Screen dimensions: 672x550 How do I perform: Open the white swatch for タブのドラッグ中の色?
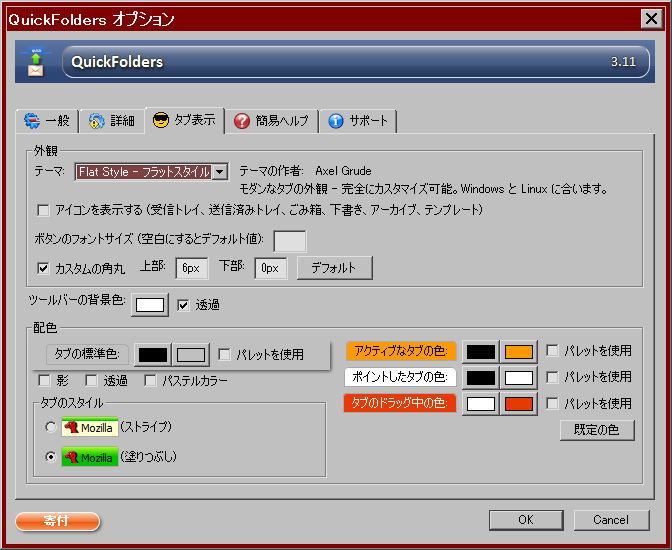coord(480,404)
